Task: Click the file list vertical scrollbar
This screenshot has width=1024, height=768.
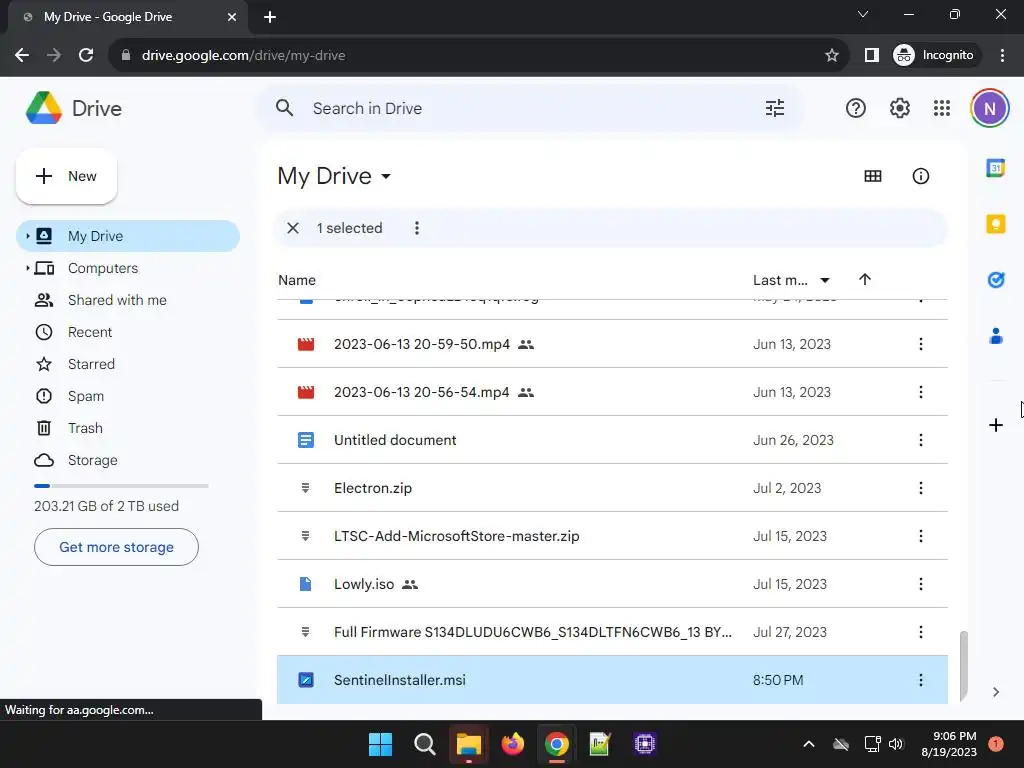Action: tap(963, 665)
